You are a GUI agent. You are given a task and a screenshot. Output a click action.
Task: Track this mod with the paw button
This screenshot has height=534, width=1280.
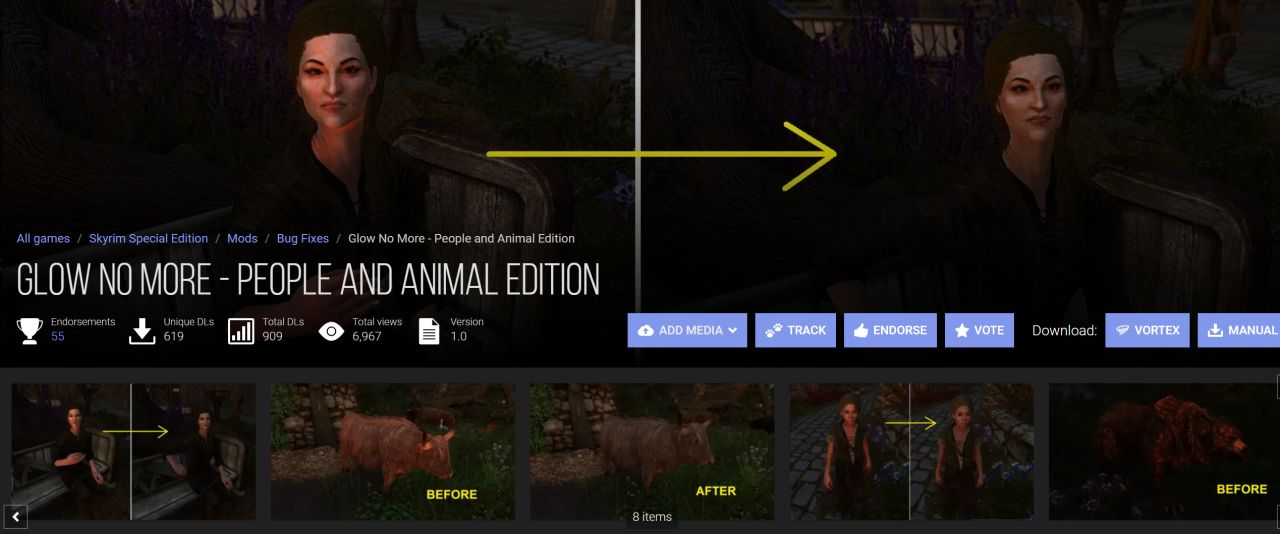pyautogui.click(x=796, y=330)
